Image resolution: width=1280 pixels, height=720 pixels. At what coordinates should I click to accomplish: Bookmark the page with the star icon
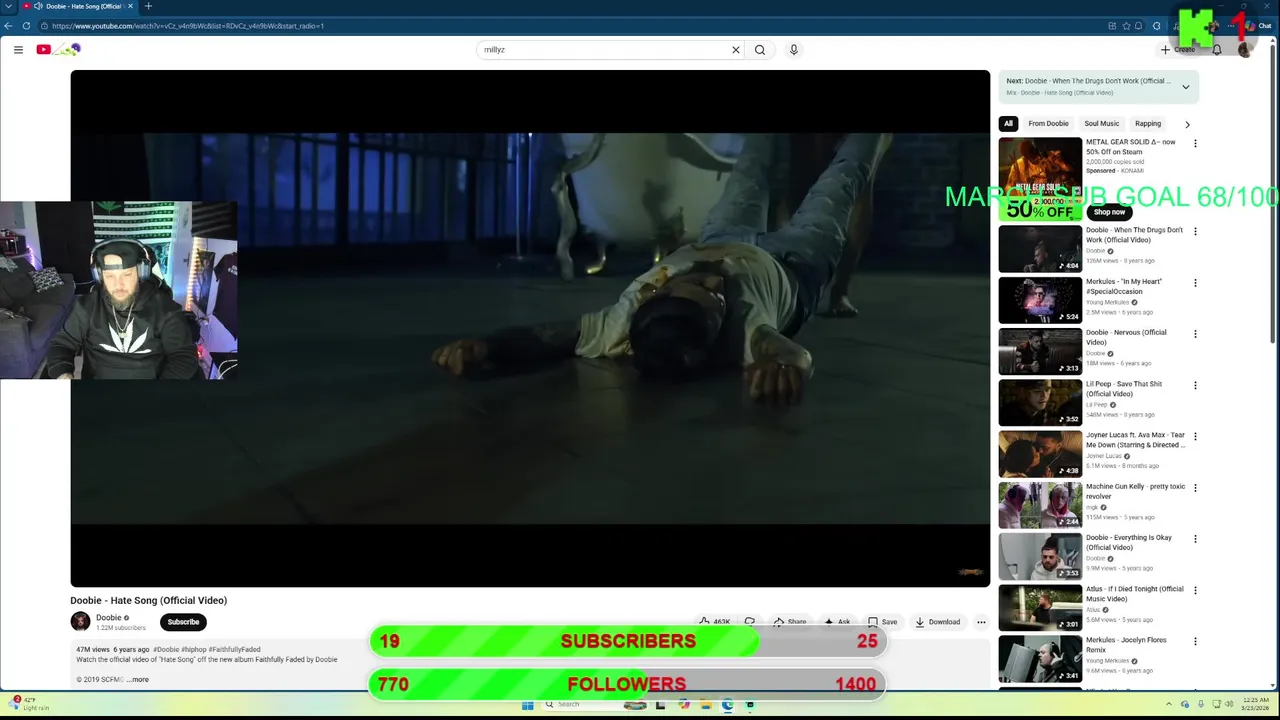1126,26
